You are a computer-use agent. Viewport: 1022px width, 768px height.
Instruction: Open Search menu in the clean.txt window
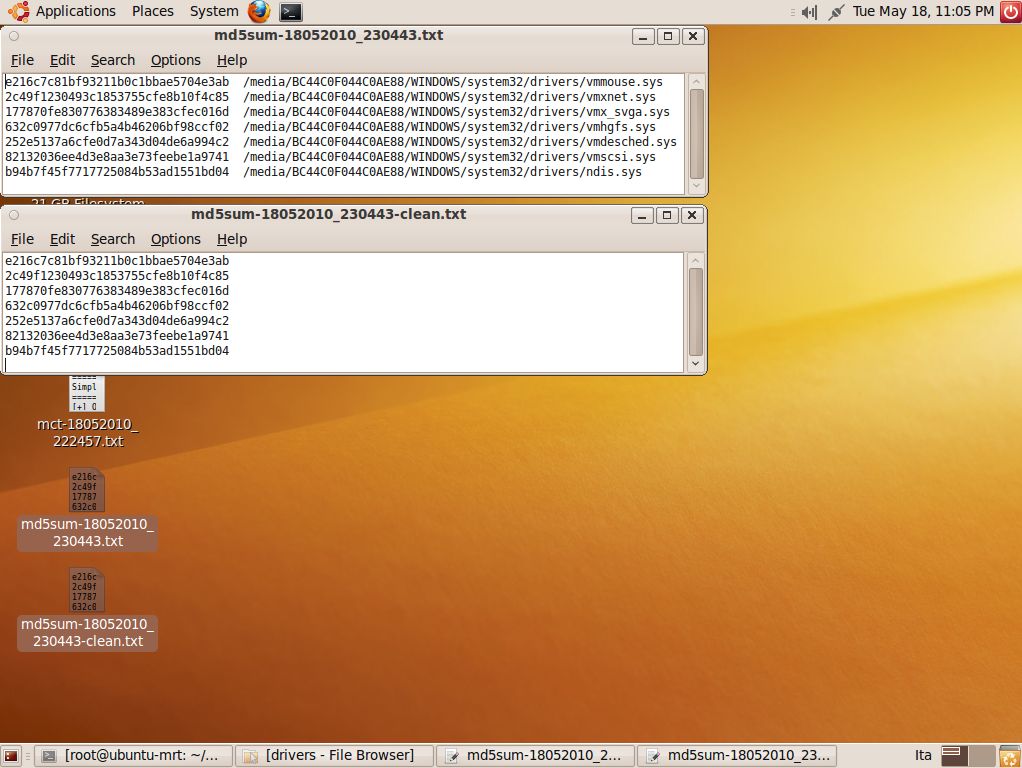[113, 239]
